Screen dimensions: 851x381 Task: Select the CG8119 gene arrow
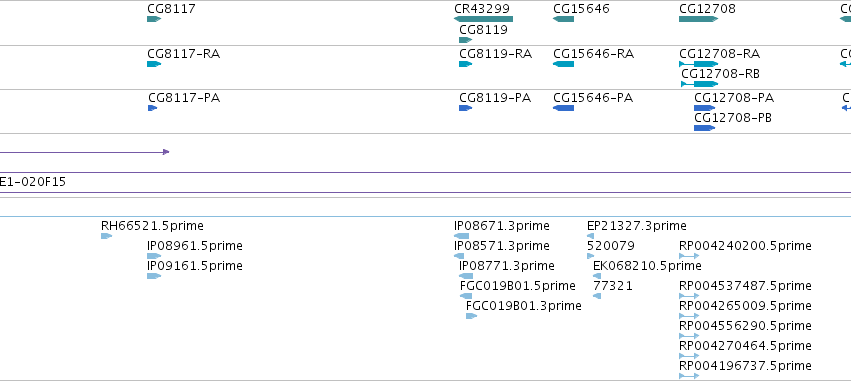(x=466, y=40)
